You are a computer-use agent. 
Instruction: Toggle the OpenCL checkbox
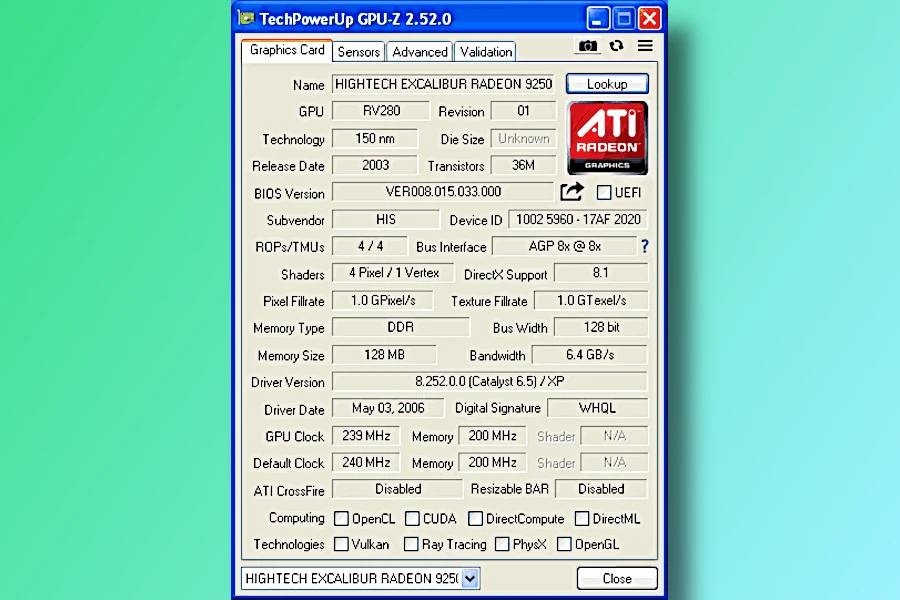(341, 518)
